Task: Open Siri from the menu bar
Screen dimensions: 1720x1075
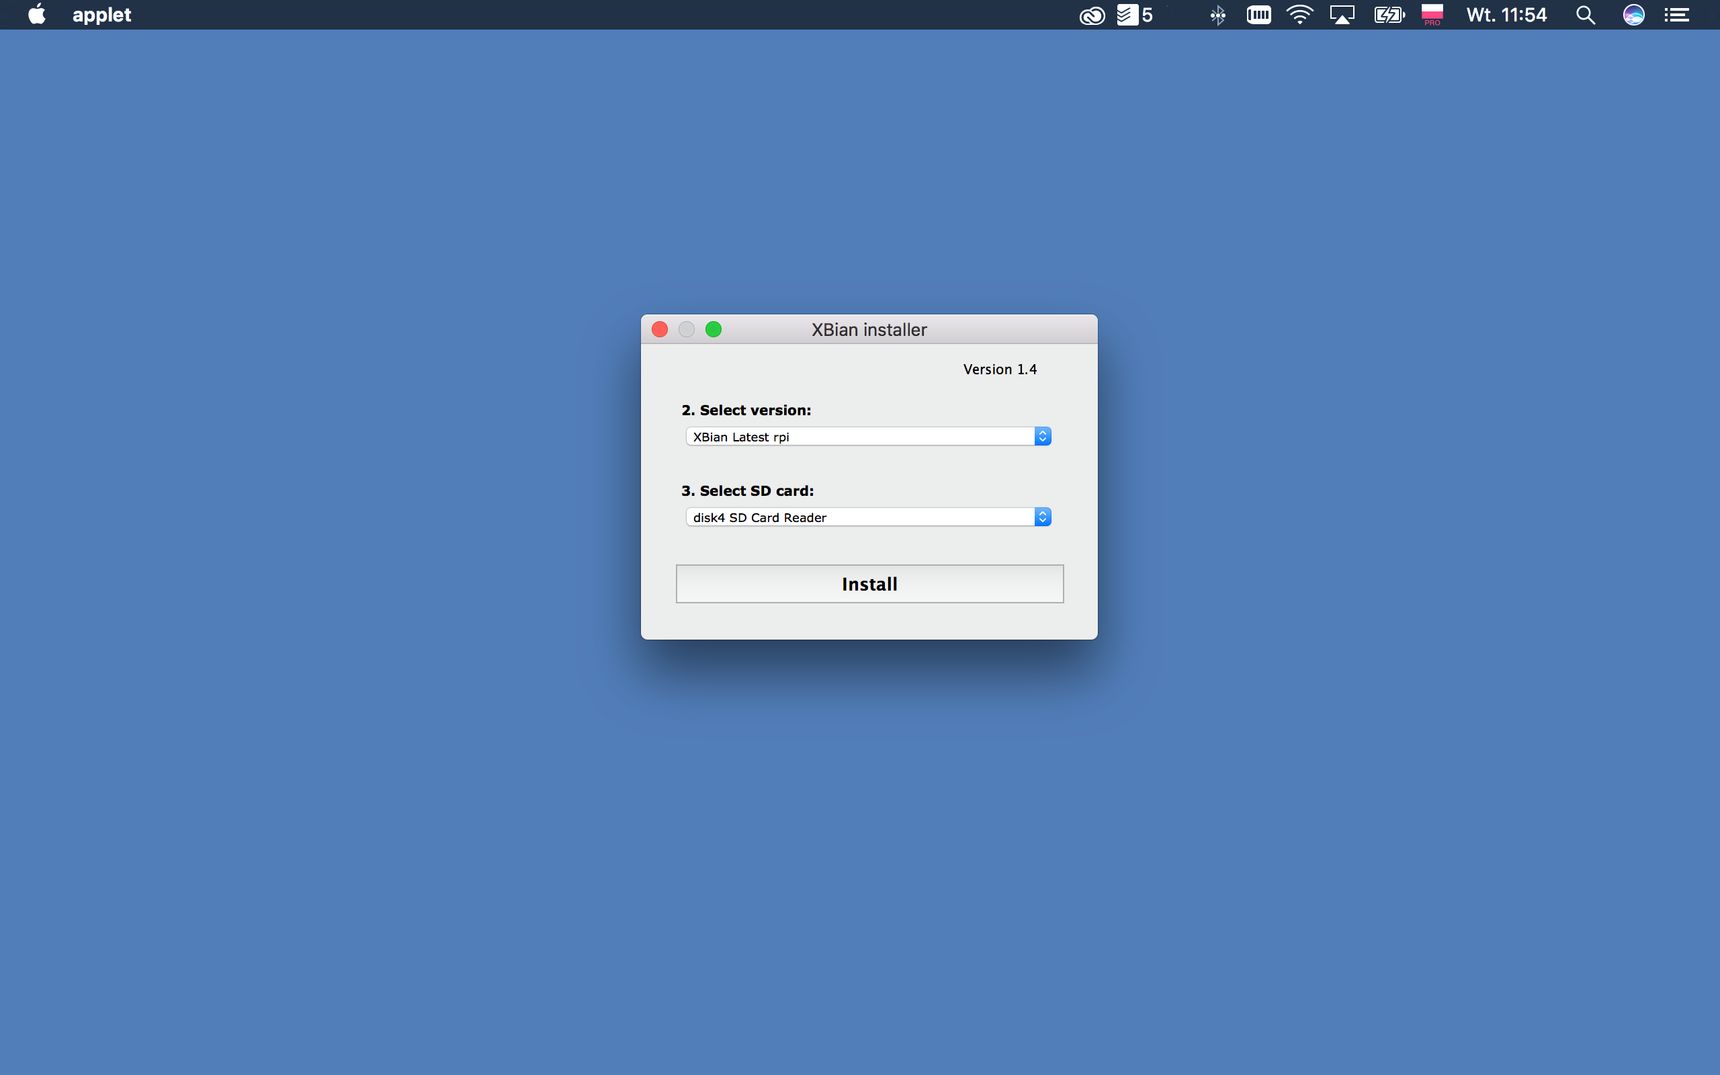Action: 1633,15
